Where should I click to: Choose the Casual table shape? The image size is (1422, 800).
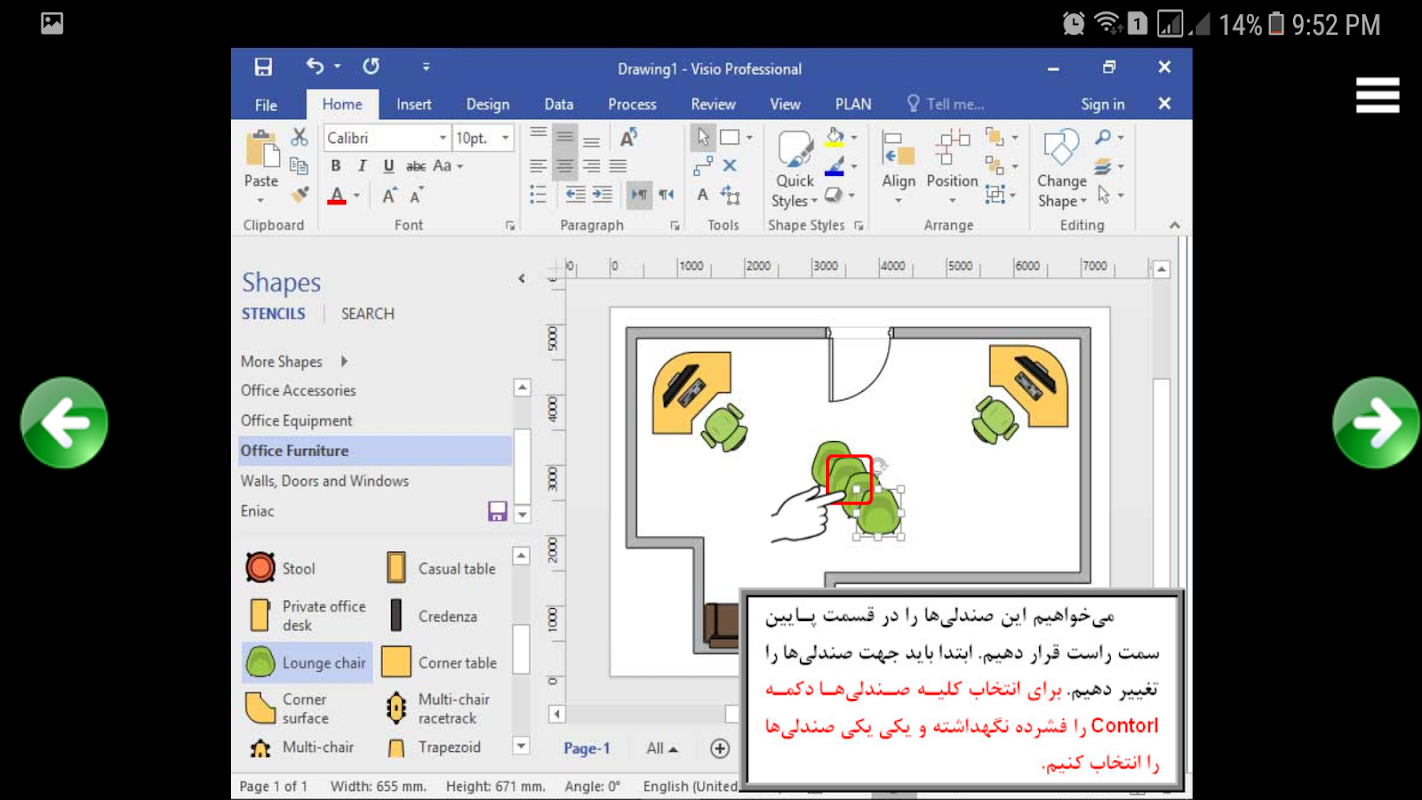point(440,568)
